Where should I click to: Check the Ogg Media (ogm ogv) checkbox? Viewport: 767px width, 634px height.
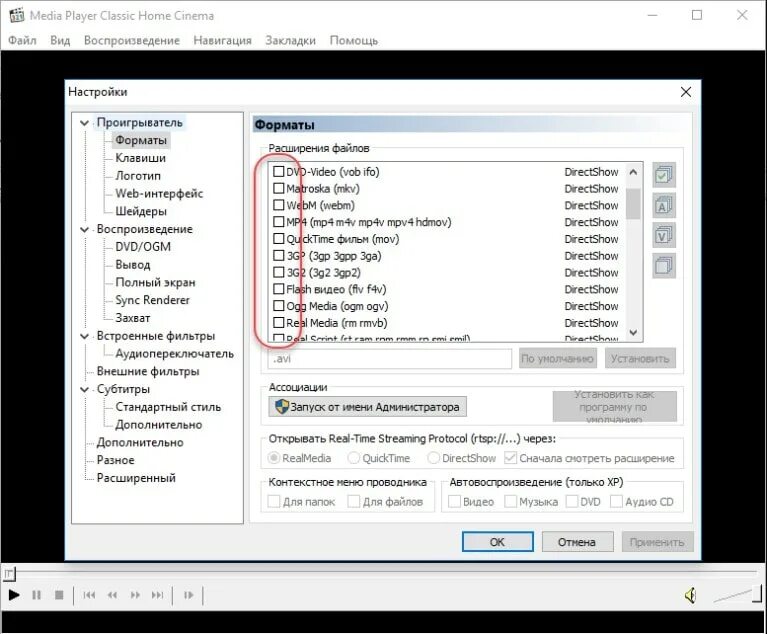pos(278,306)
